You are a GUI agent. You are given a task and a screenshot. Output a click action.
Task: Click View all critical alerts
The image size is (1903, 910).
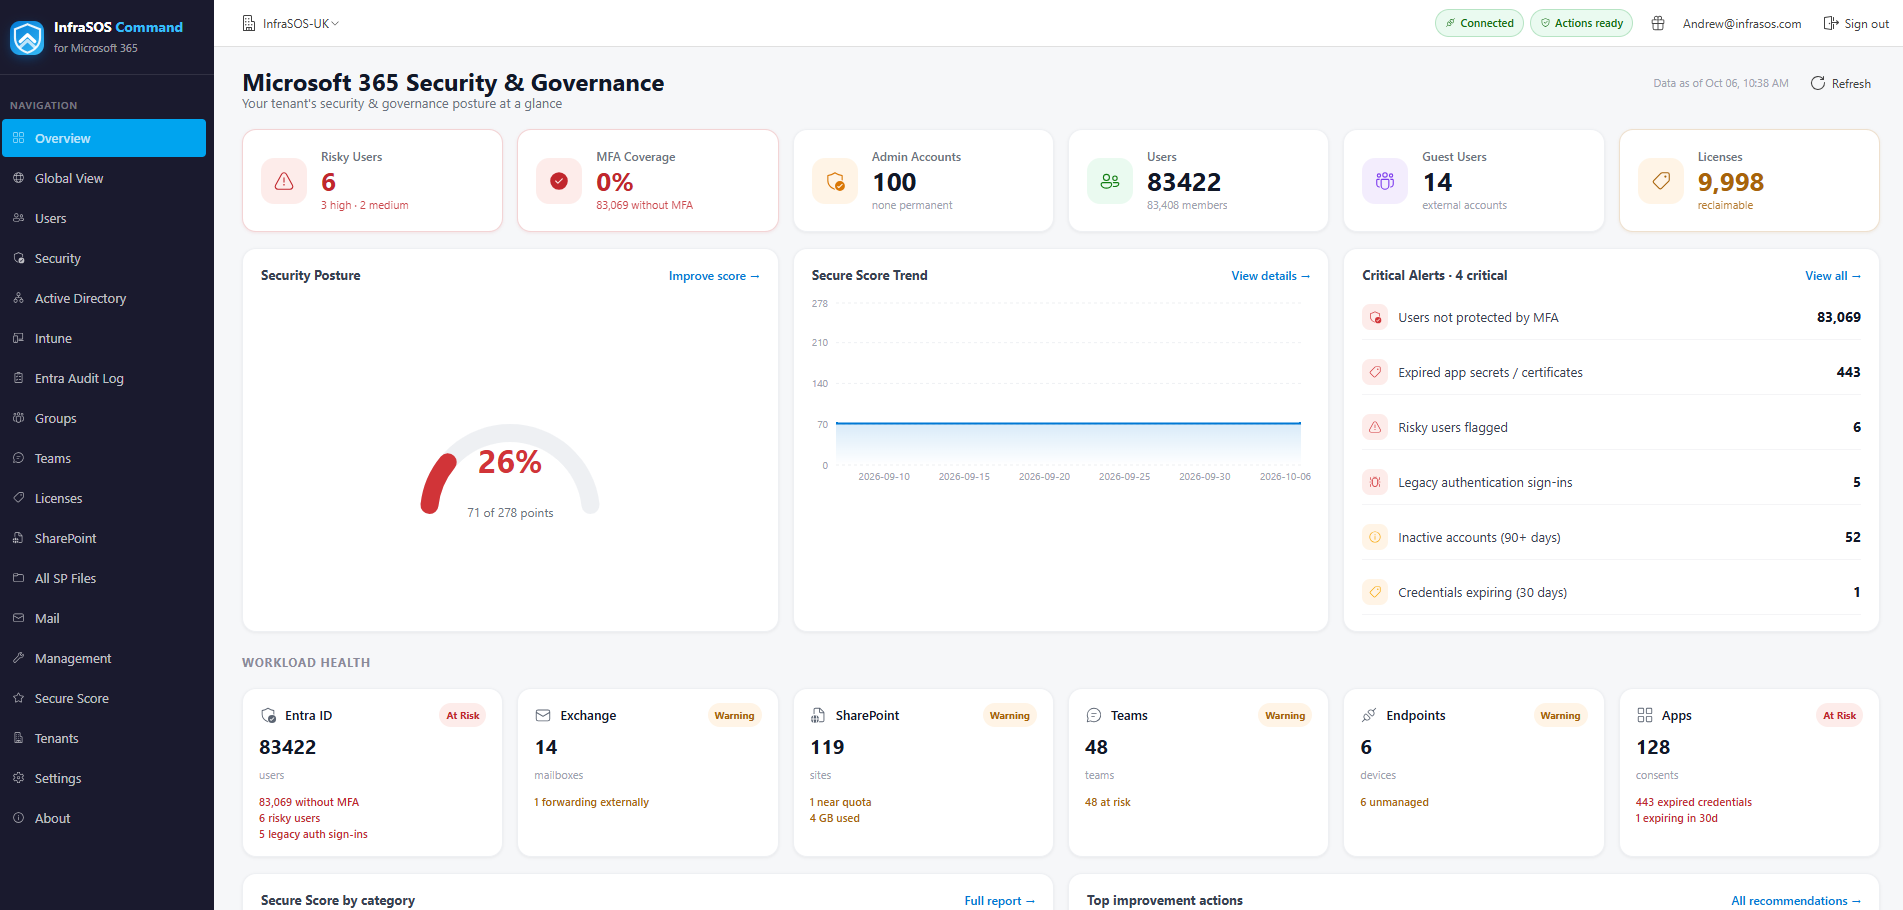point(1833,276)
